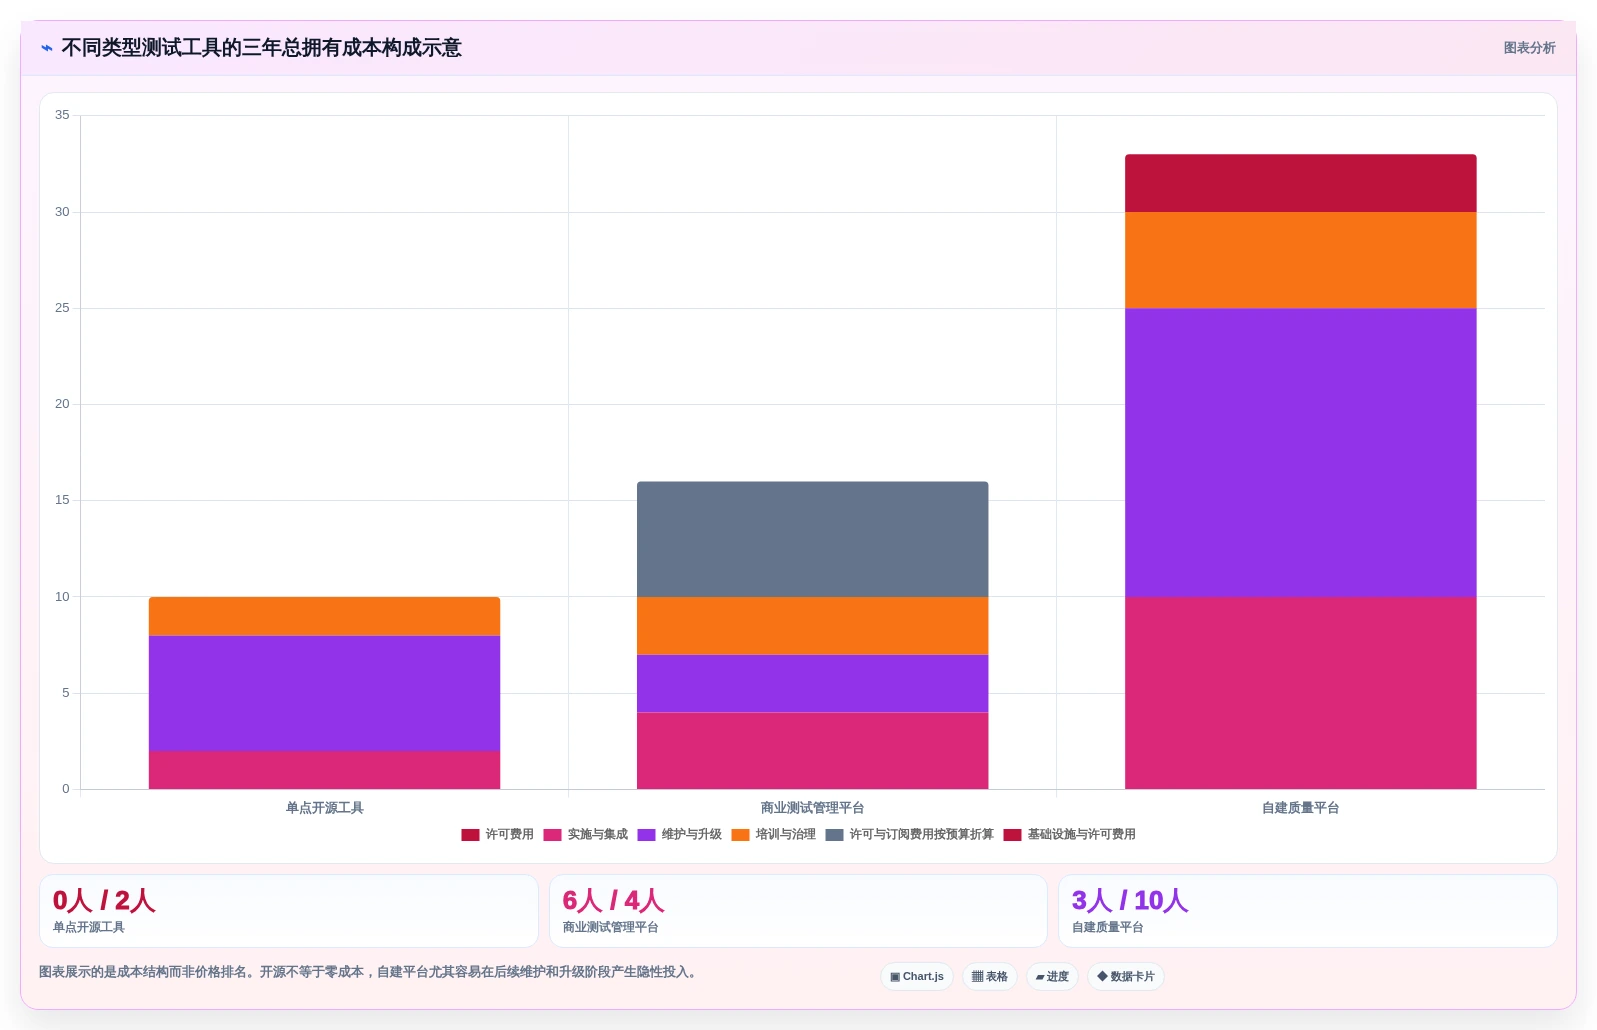The height and width of the screenshot is (1030, 1597).
Task: Click the y-axis value 10
Action: (x=62, y=597)
